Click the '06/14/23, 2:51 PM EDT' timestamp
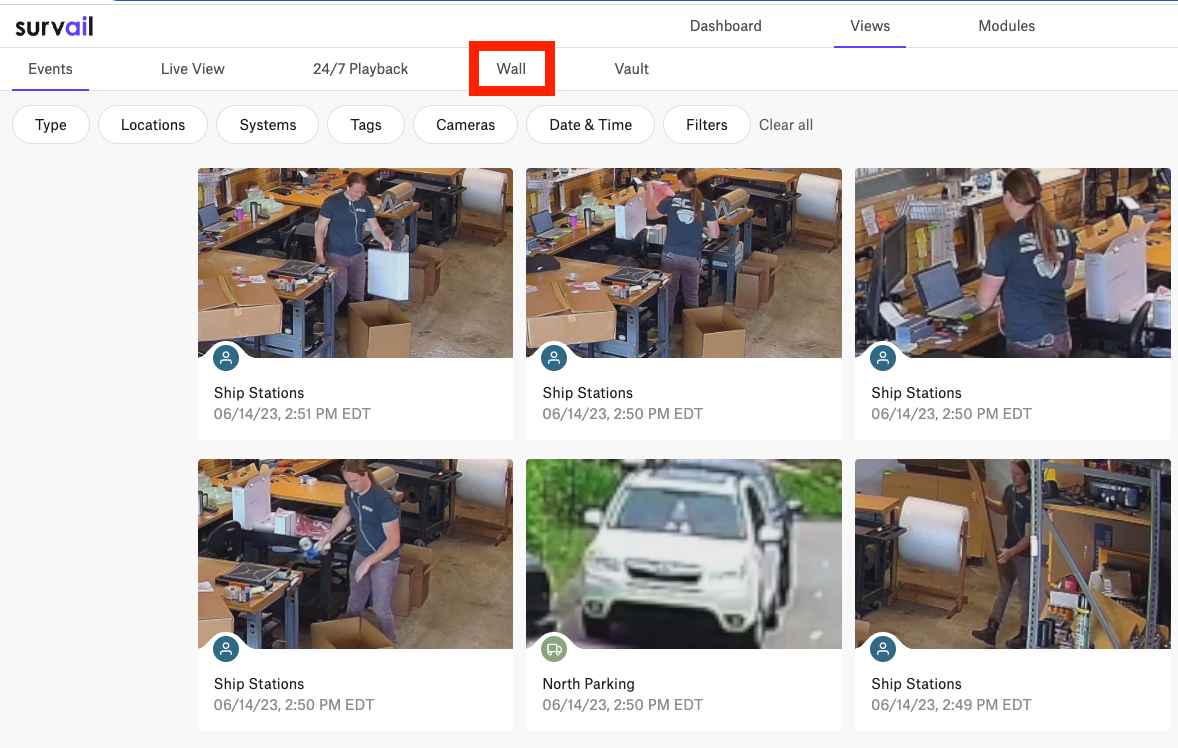The height and width of the screenshot is (748, 1178). (x=292, y=414)
